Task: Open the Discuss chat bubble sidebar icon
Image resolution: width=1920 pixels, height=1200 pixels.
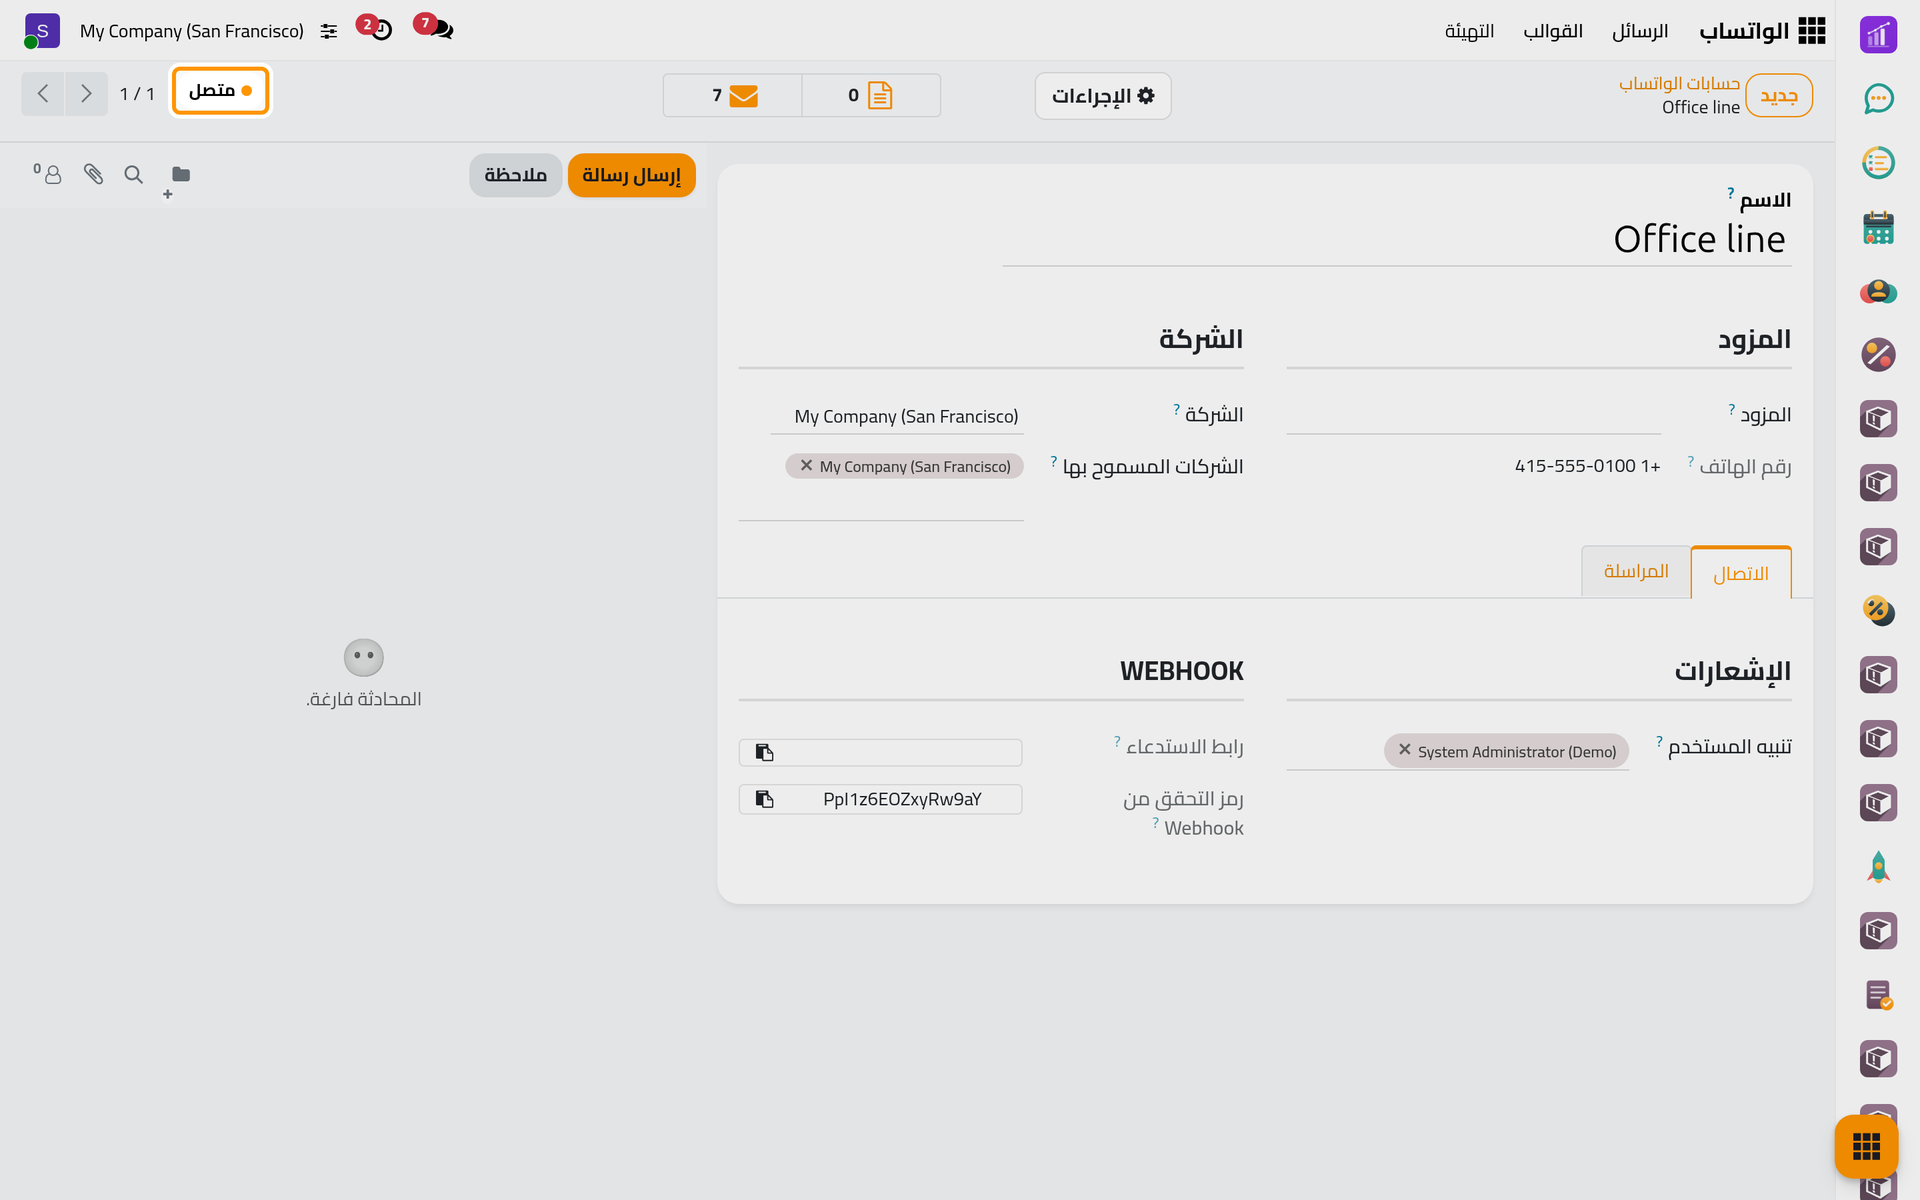Action: 1878,98
